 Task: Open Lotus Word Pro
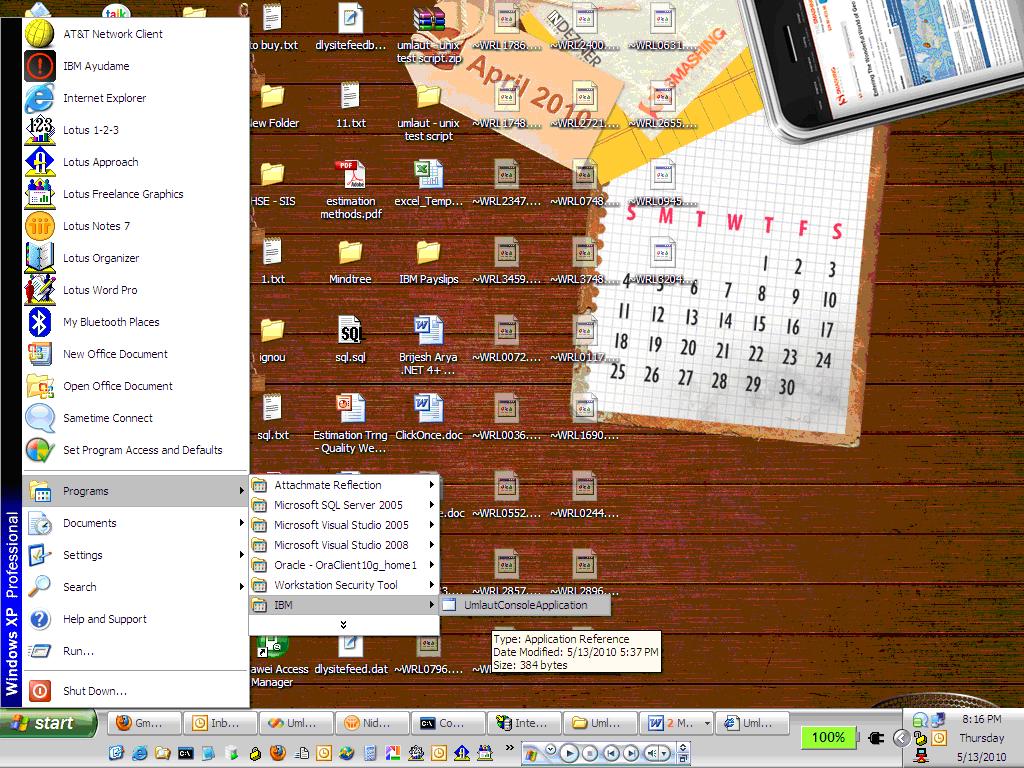pyautogui.click(x=136, y=290)
